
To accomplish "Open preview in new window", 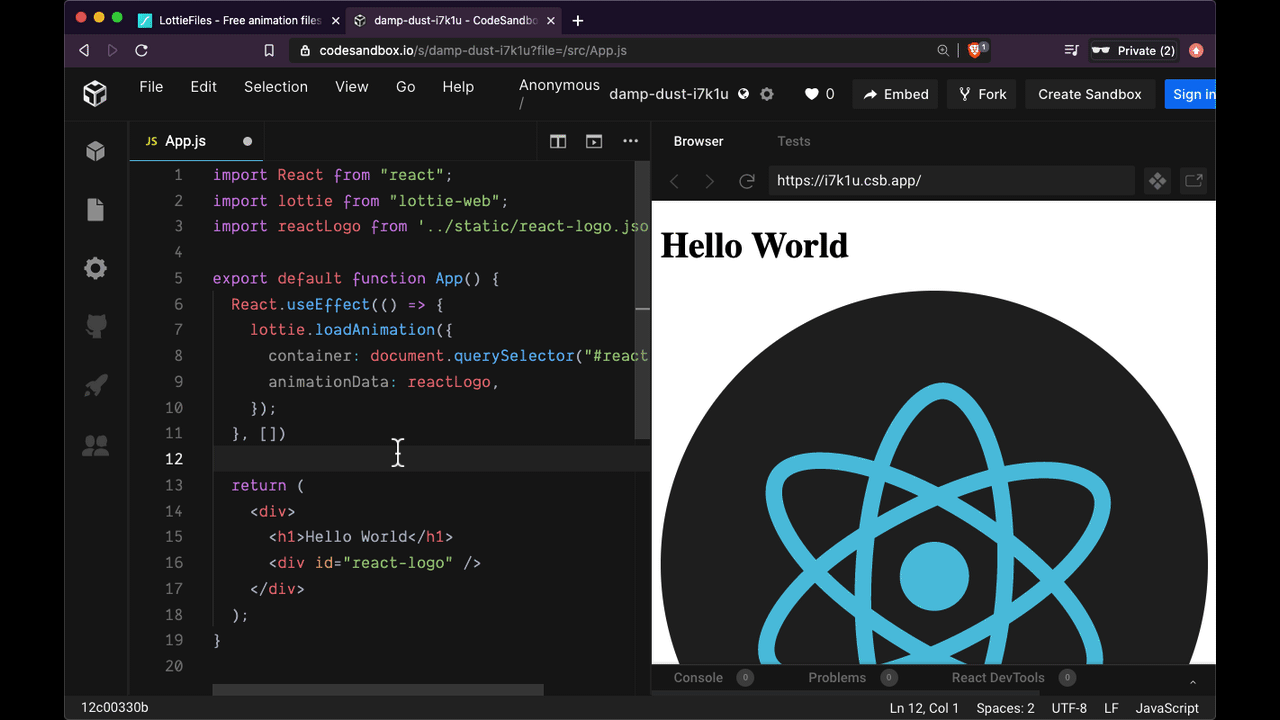I will [x=1193, y=181].
